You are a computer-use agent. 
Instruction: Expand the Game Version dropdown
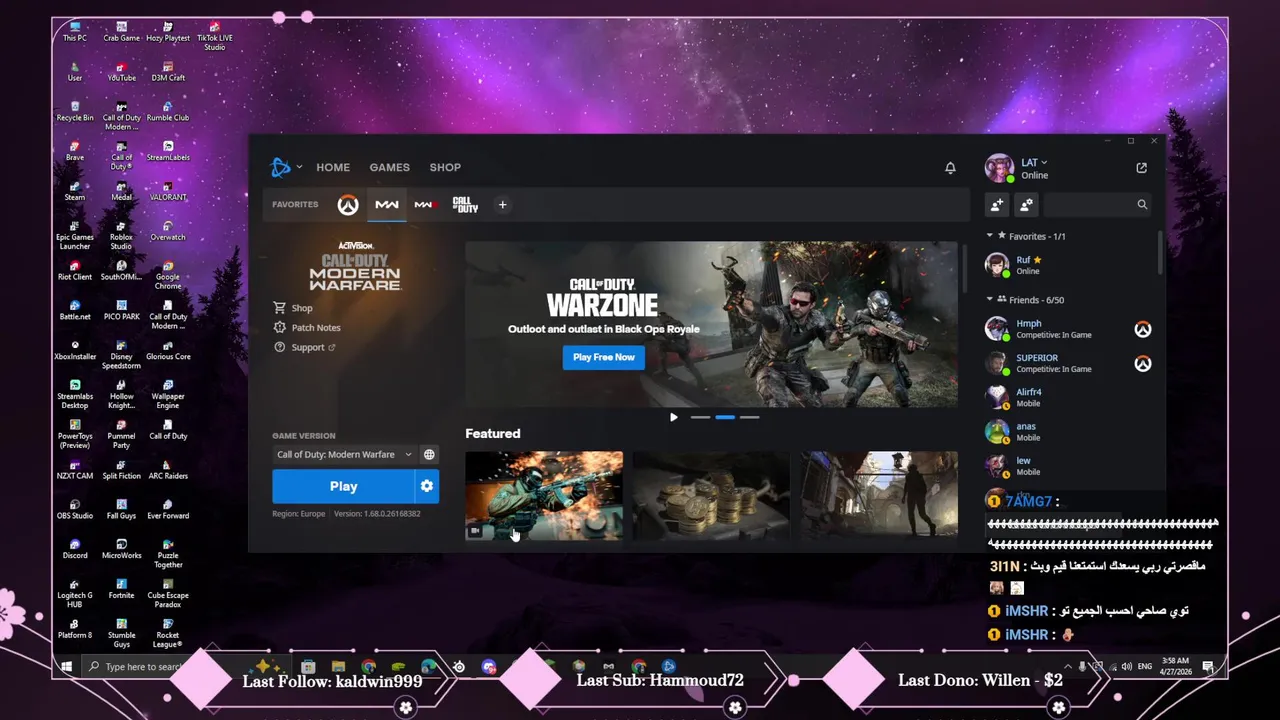344,454
